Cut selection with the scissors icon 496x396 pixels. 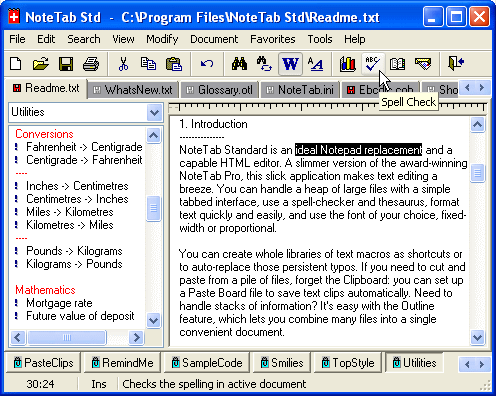point(123,64)
